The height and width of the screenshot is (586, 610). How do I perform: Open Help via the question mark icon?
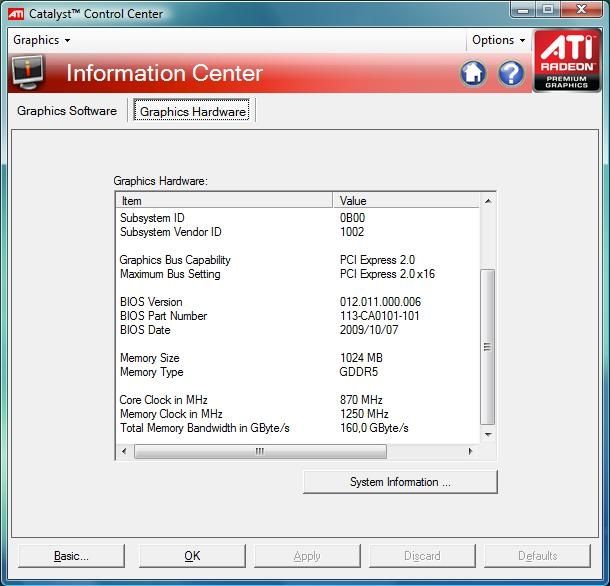[511, 73]
